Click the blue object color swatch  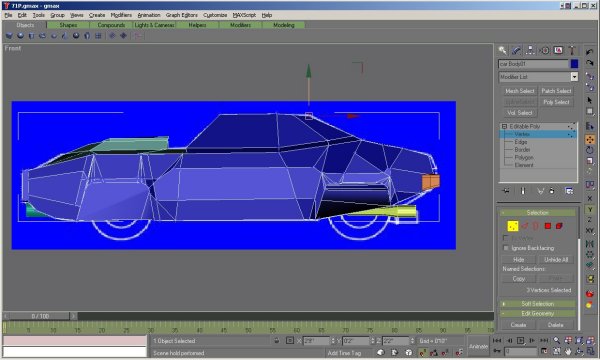(x=574, y=64)
